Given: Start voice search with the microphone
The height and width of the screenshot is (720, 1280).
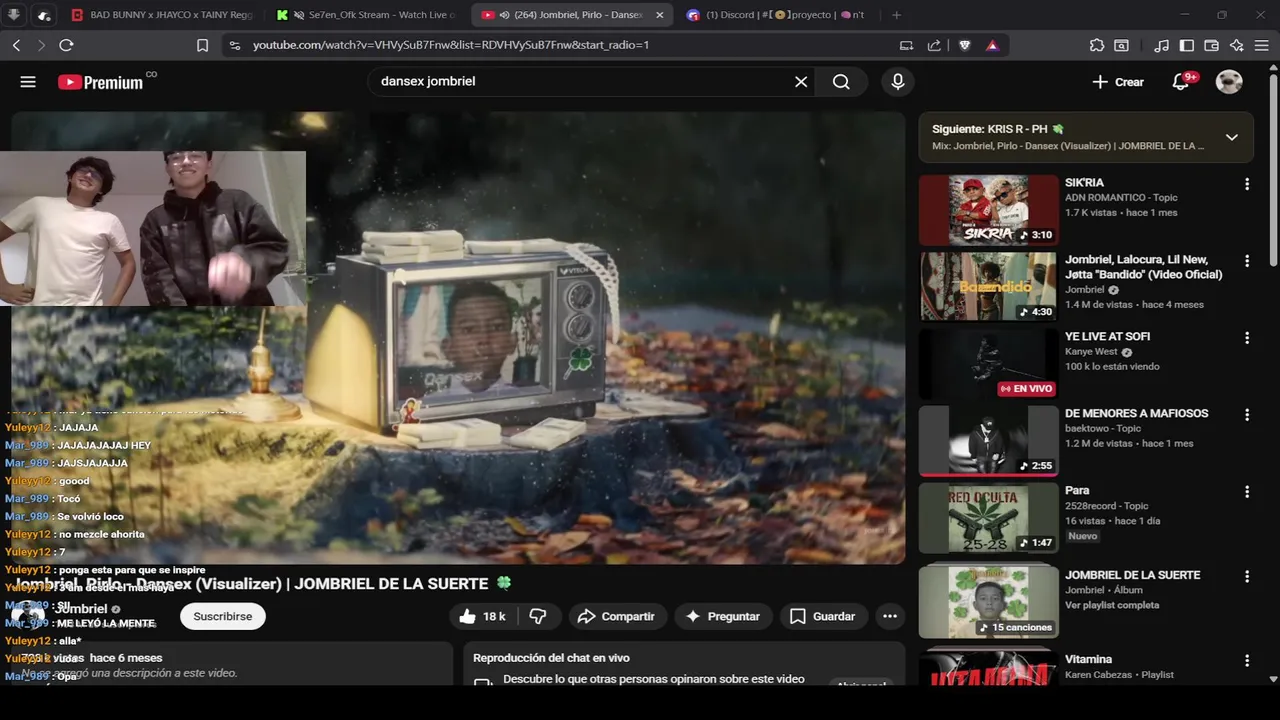Looking at the screenshot, I should point(898,82).
